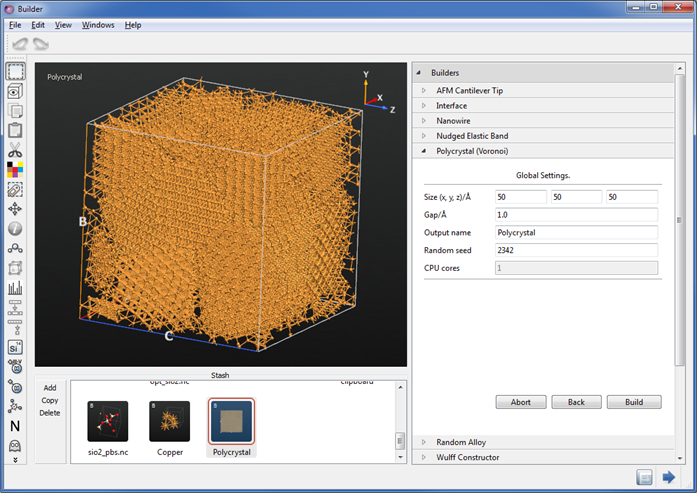Click the wireframe cell box icon

click(15, 268)
